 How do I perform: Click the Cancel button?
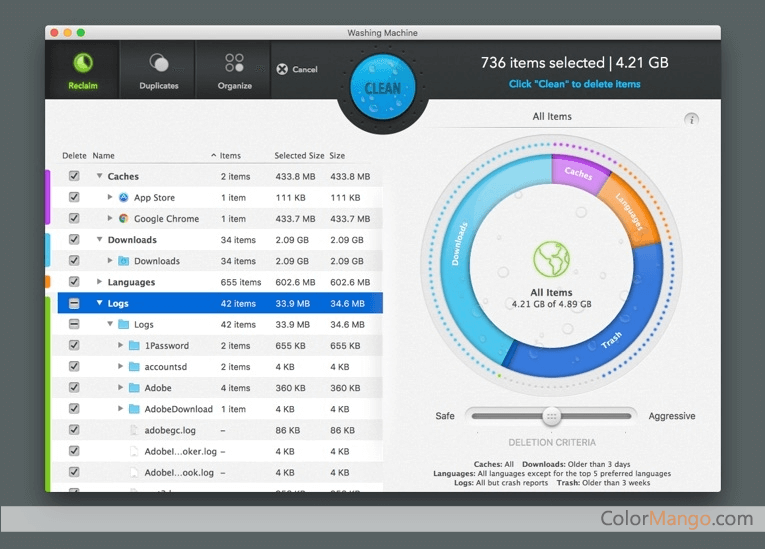[x=297, y=70]
